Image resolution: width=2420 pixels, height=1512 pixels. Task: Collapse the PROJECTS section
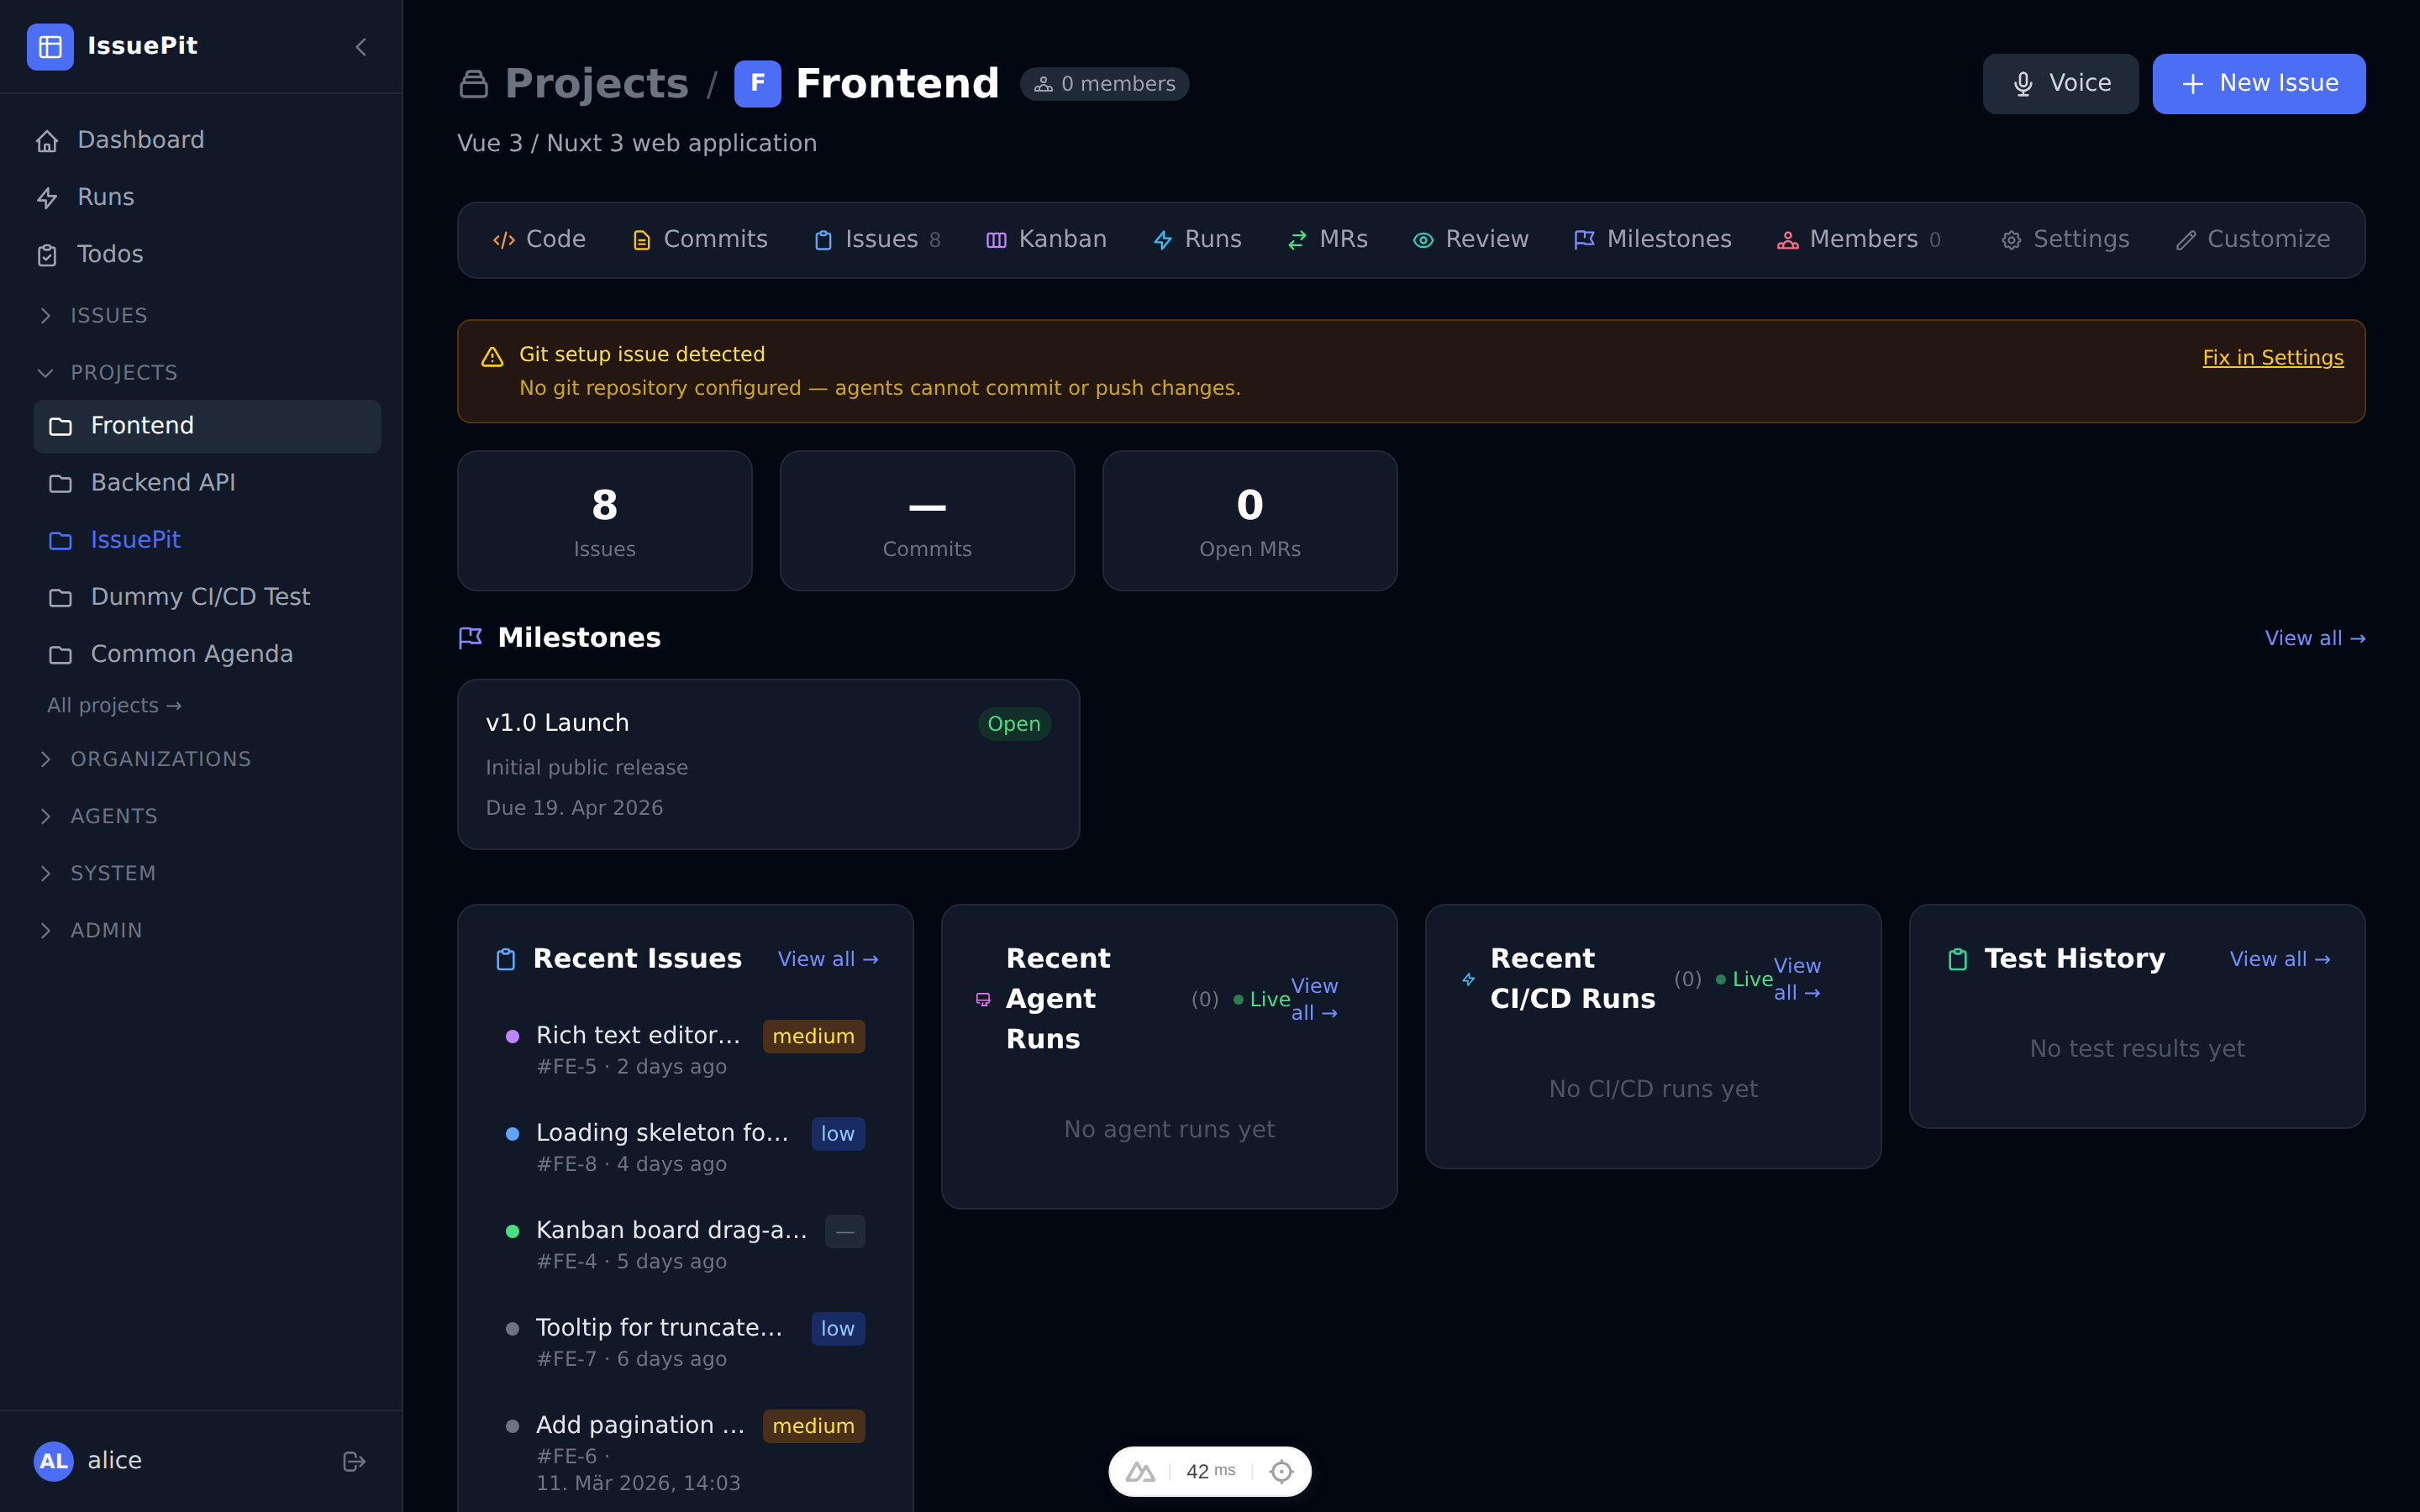point(46,372)
